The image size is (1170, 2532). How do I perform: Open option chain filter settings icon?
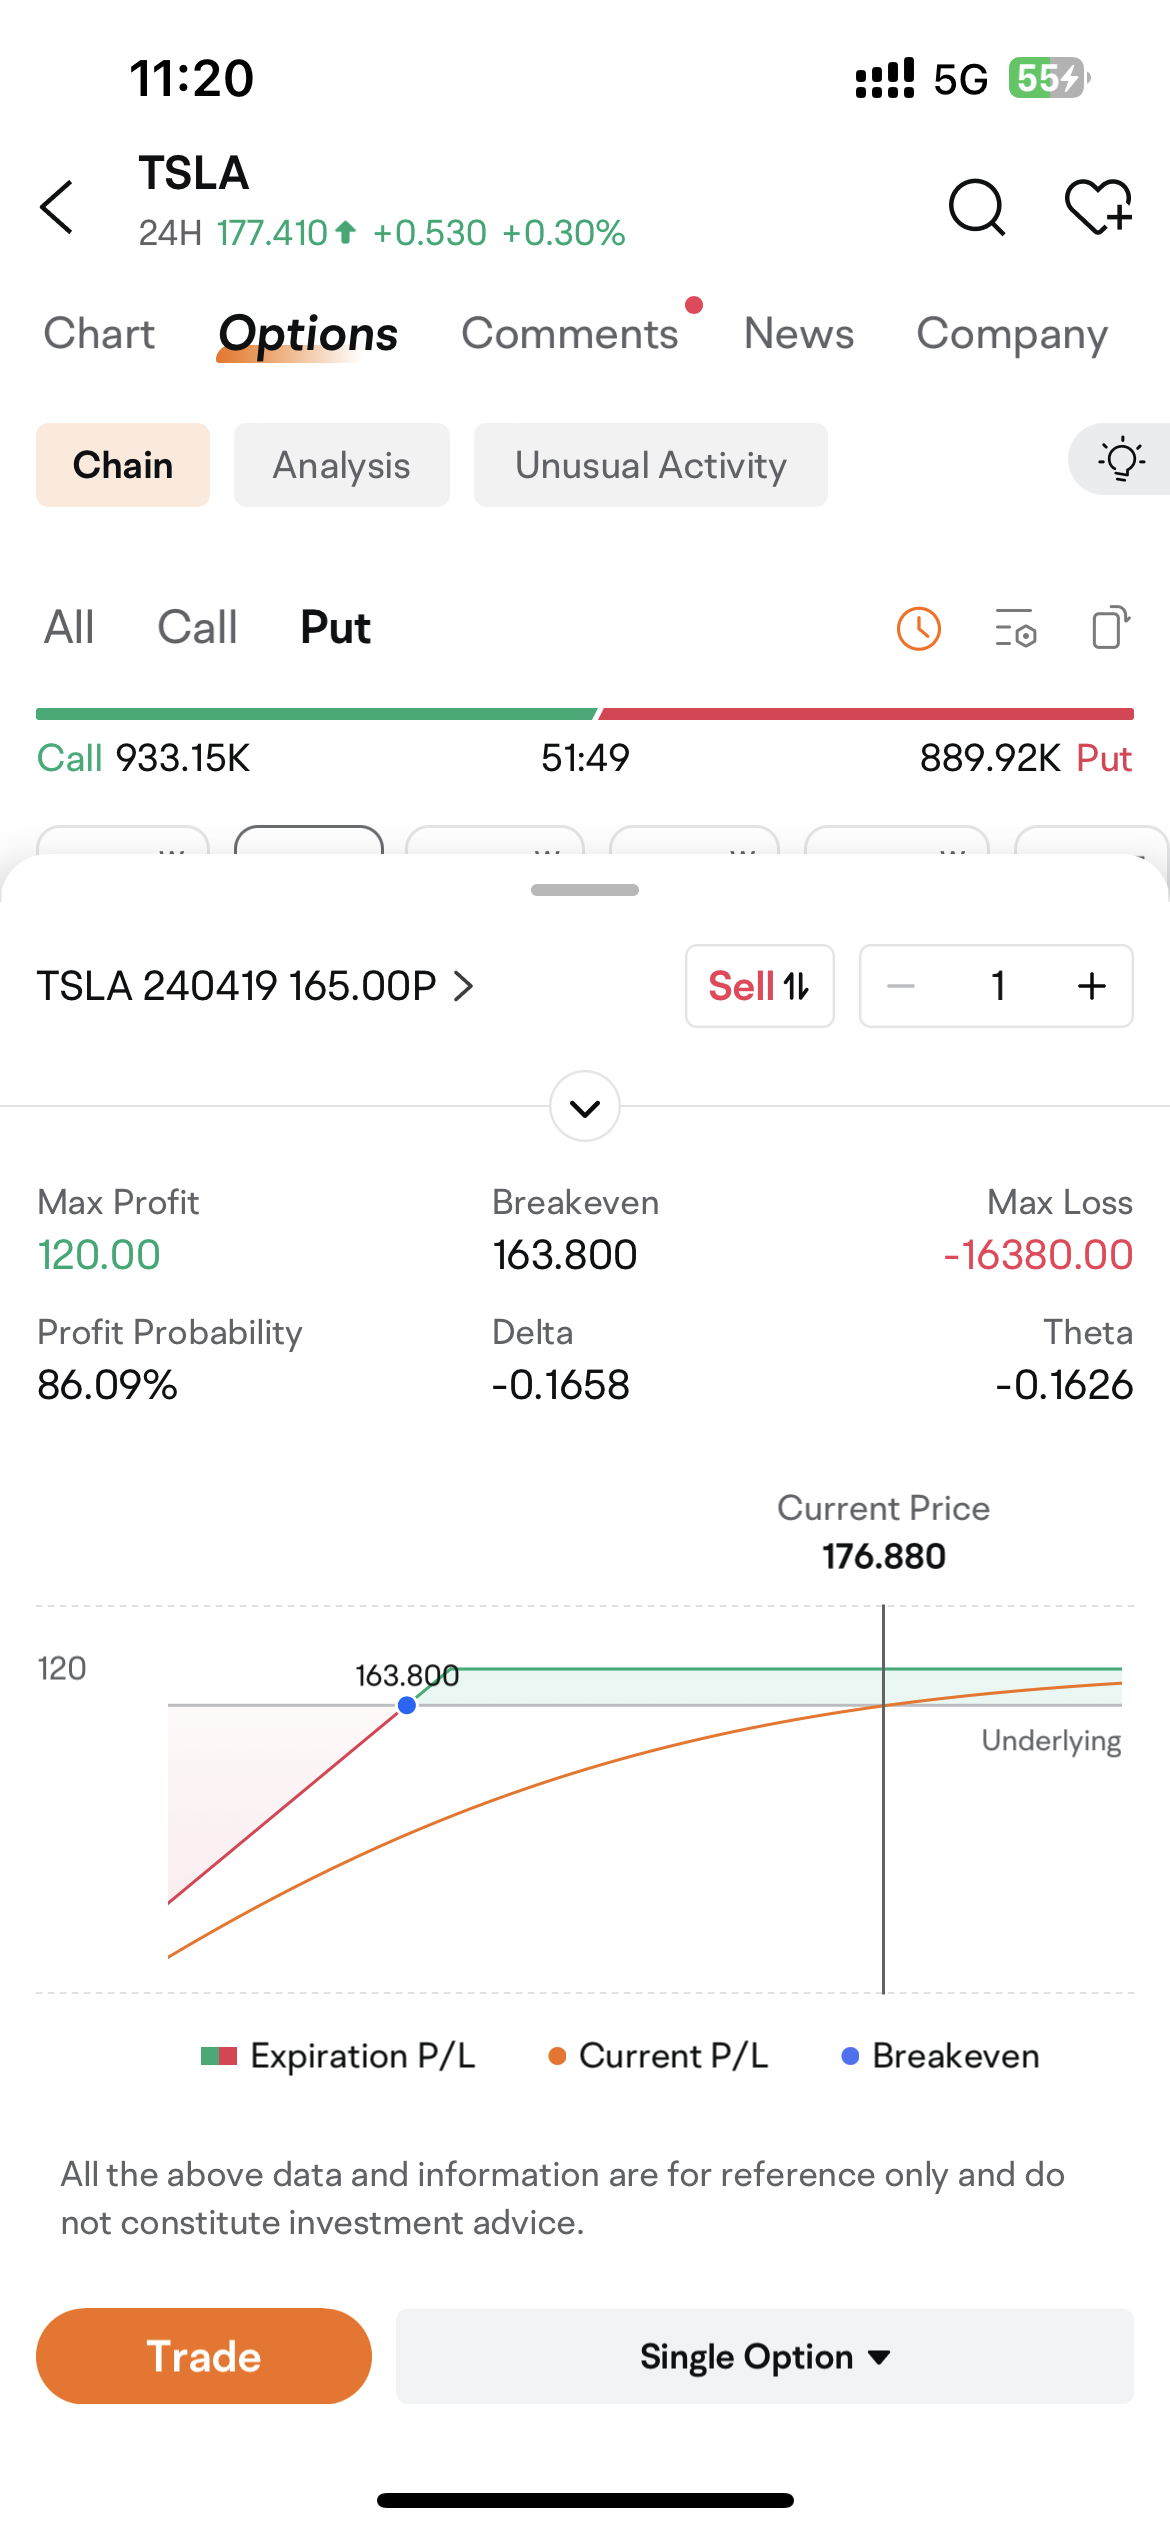click(x=1015, y=629)
